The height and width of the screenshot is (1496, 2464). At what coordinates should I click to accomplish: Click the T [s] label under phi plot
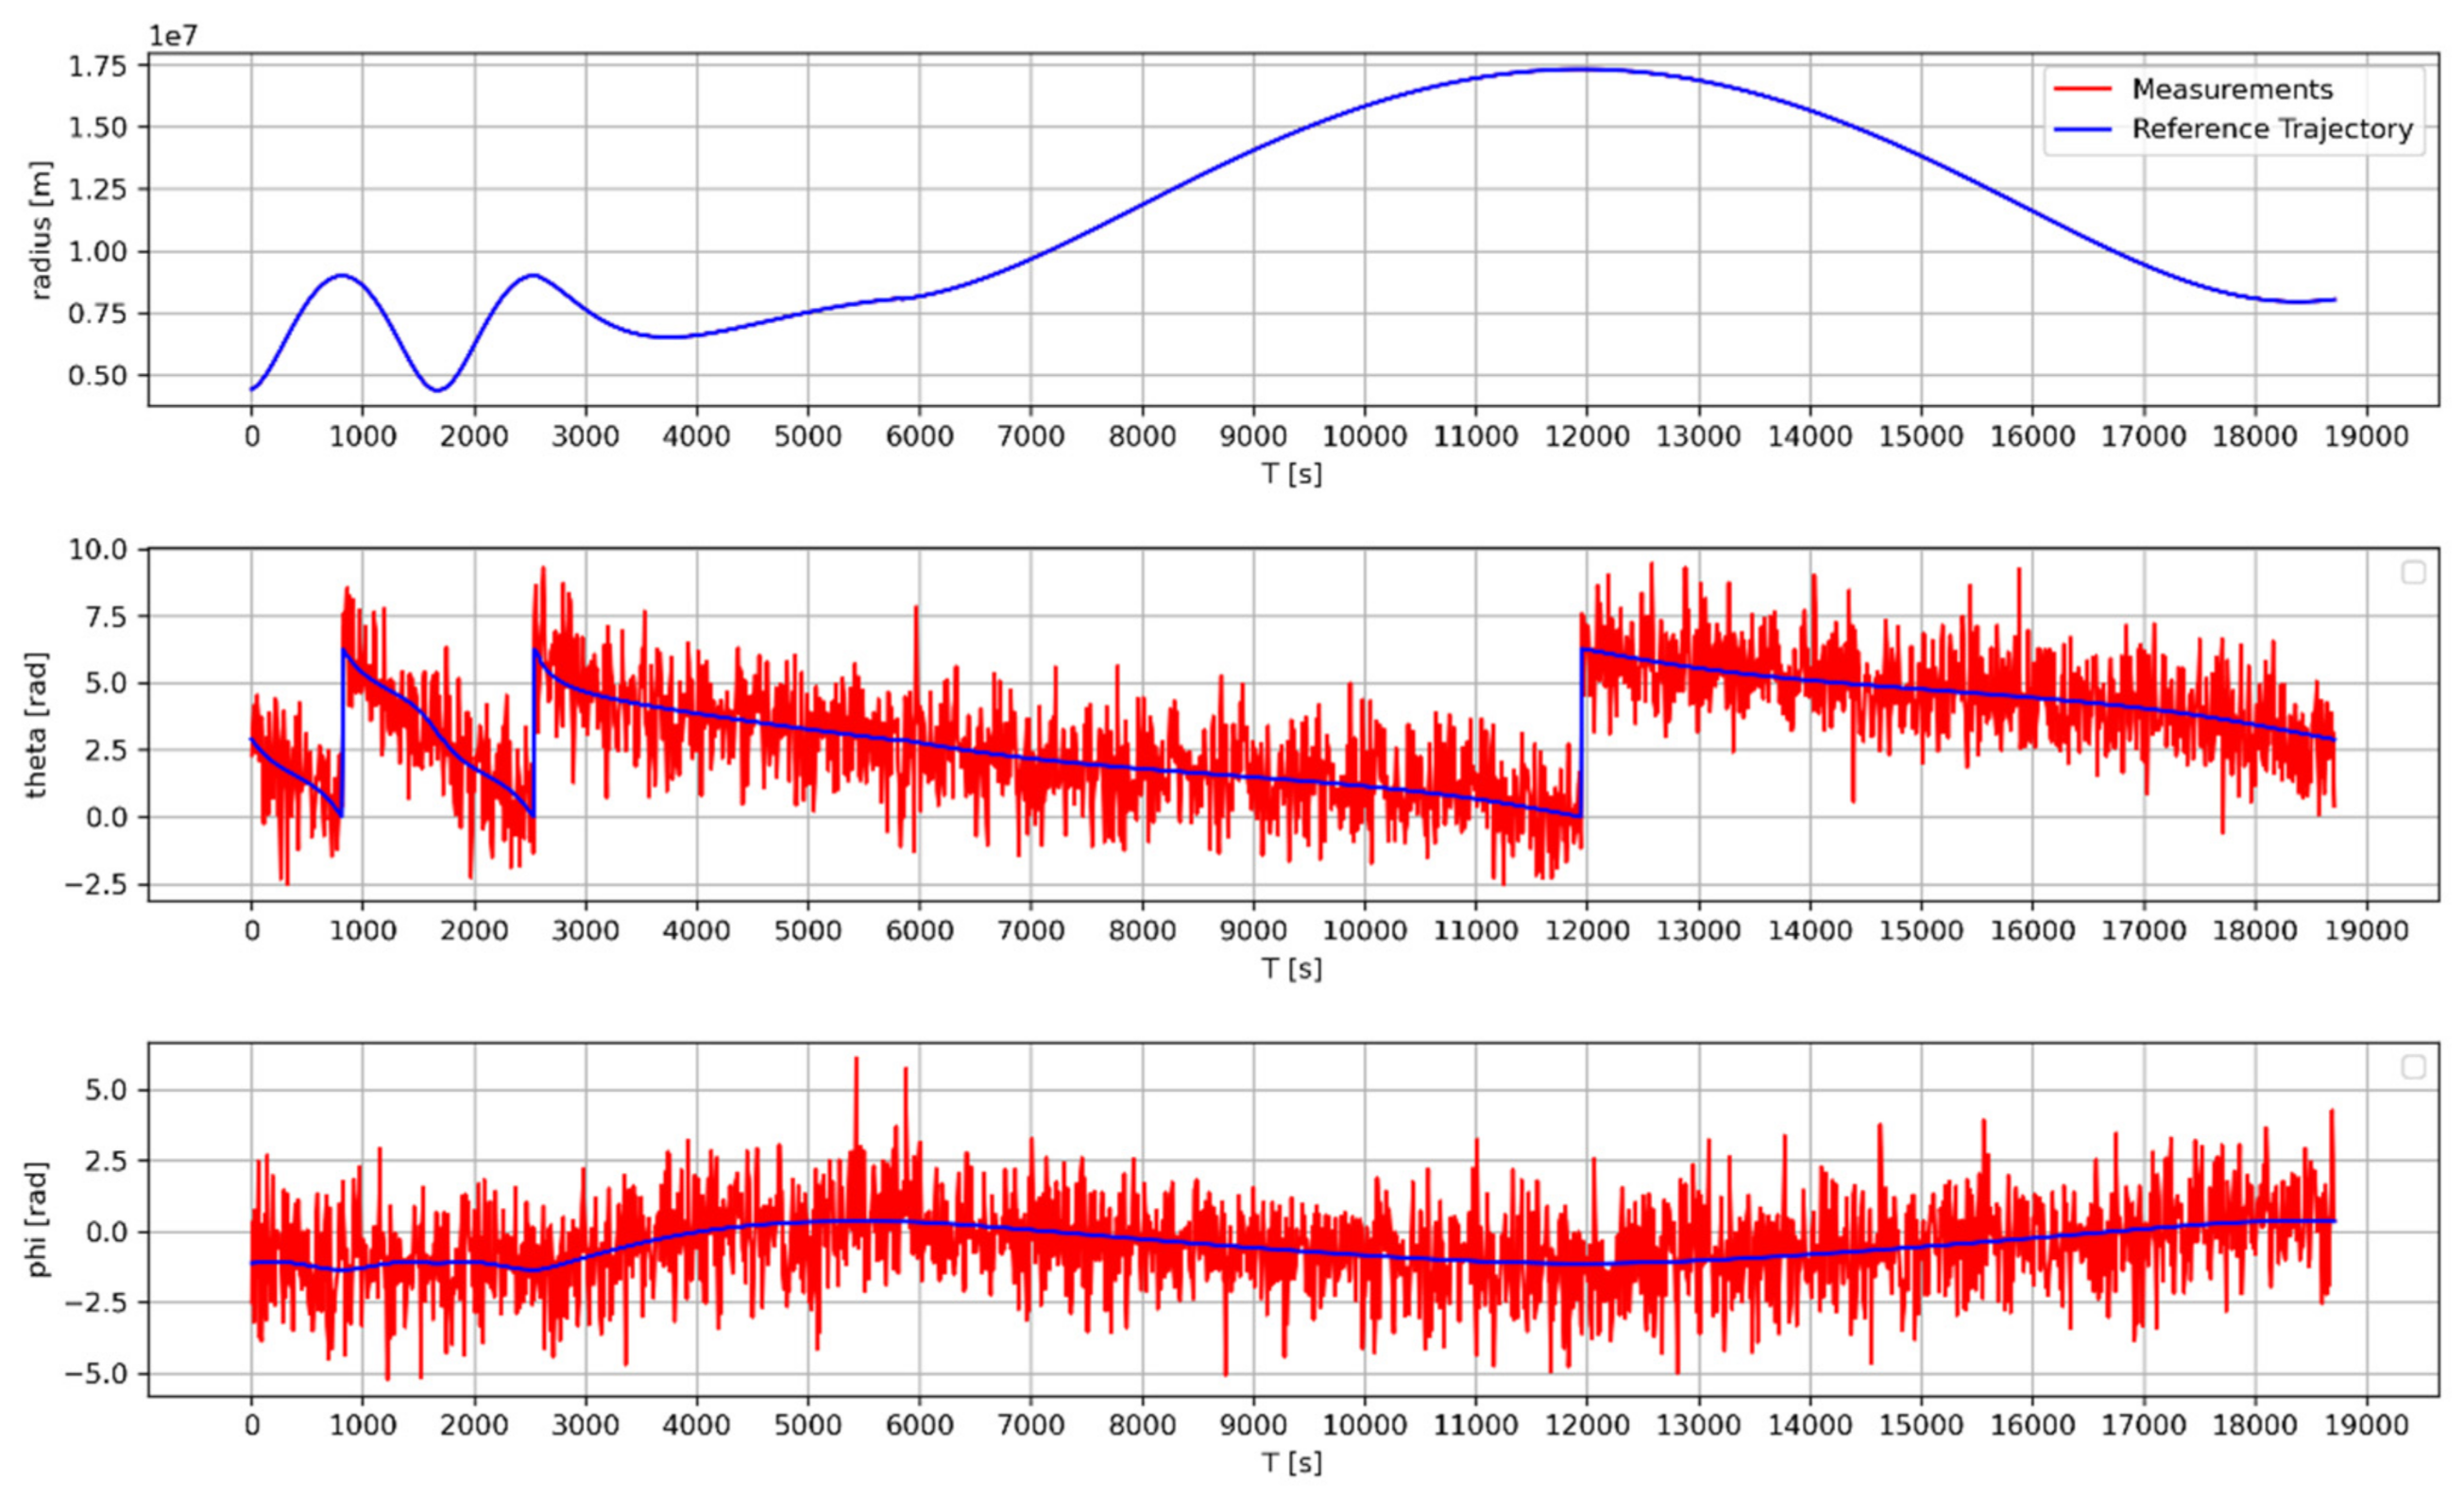[1292, 1462]
